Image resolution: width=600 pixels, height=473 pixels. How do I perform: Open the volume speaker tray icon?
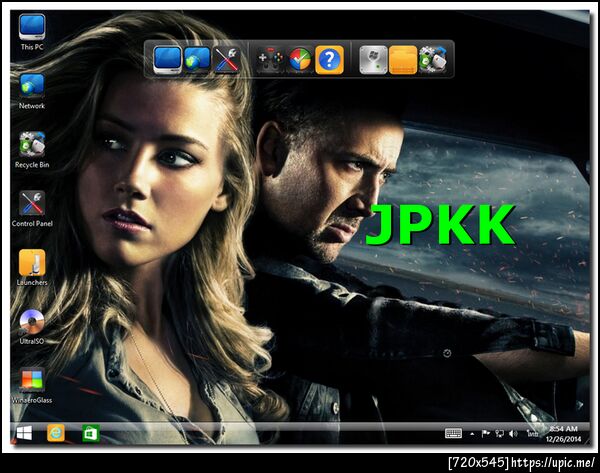coord(513,433)
